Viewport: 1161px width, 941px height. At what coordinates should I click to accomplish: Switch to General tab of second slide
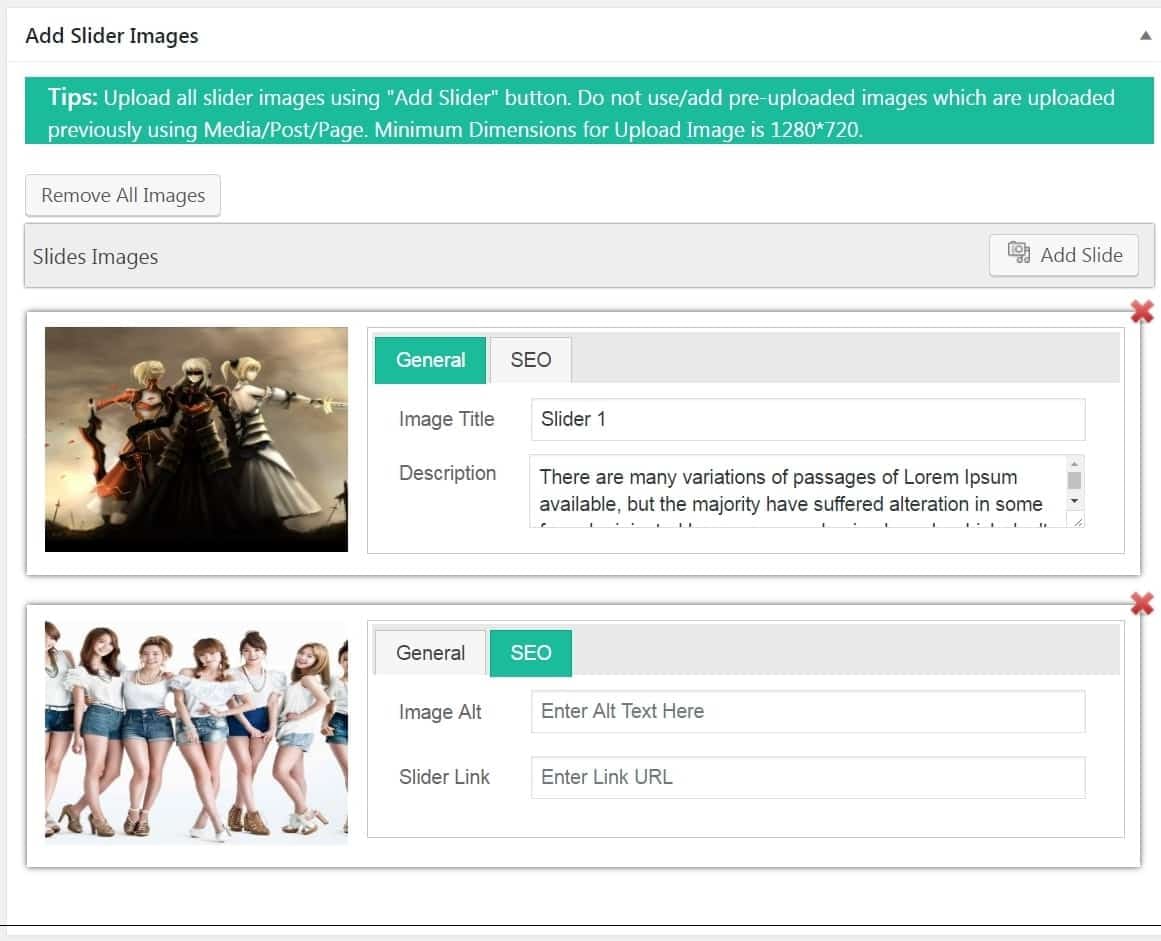(430, 653)
